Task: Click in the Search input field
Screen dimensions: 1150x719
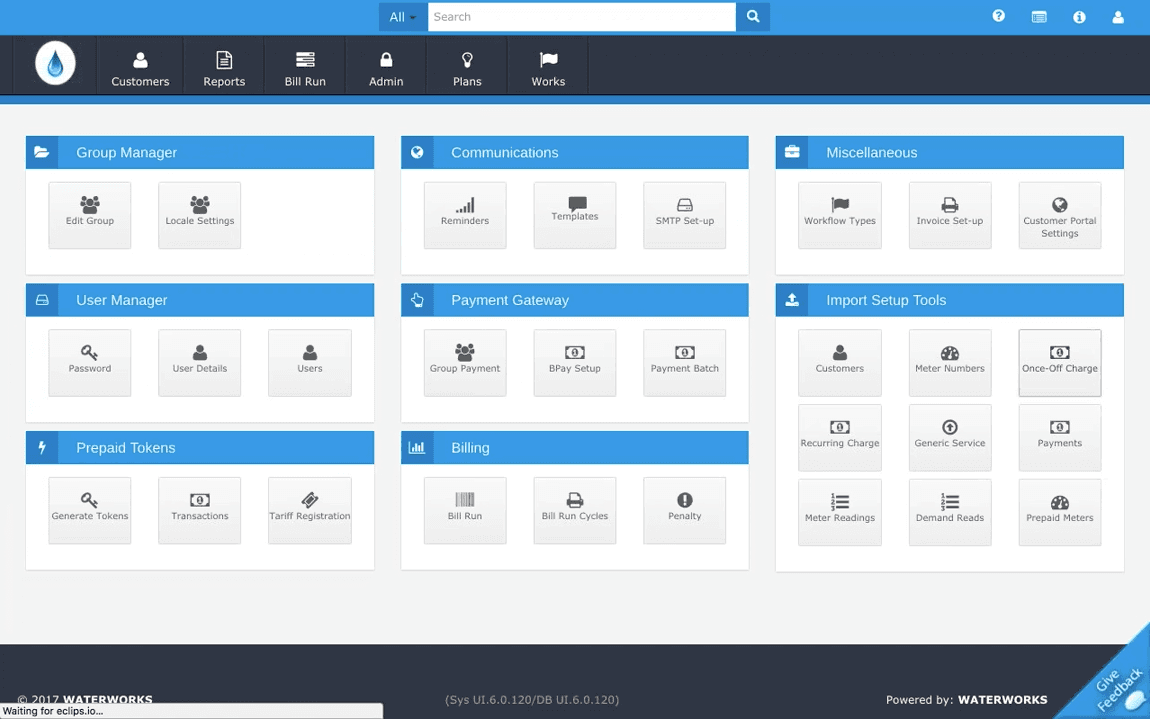Action: pos(582,17)
